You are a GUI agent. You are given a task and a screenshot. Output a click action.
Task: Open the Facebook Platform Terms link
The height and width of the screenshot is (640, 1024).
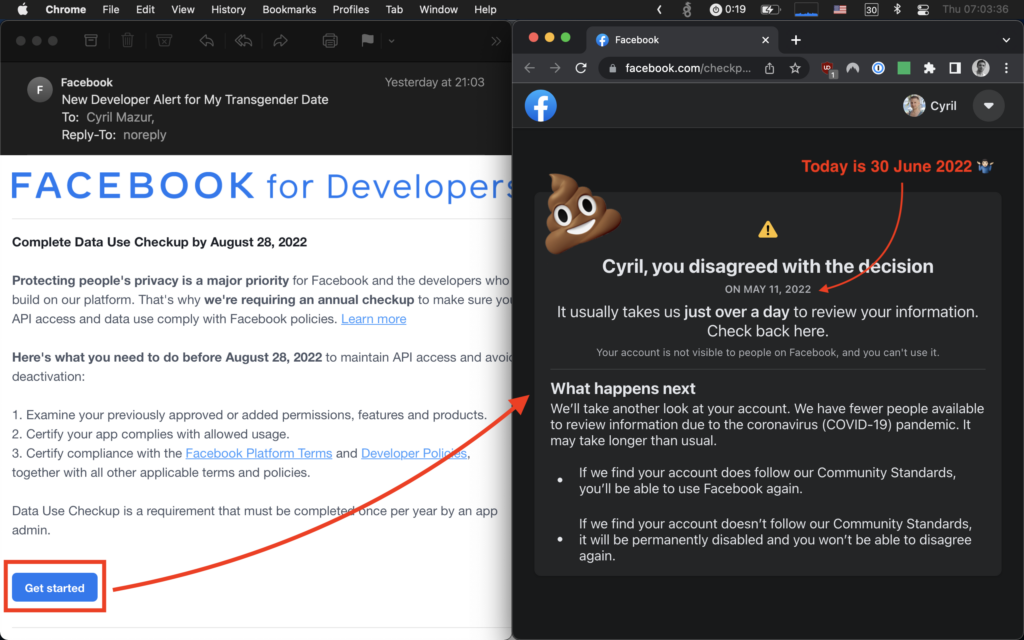(x=259, y=453)
